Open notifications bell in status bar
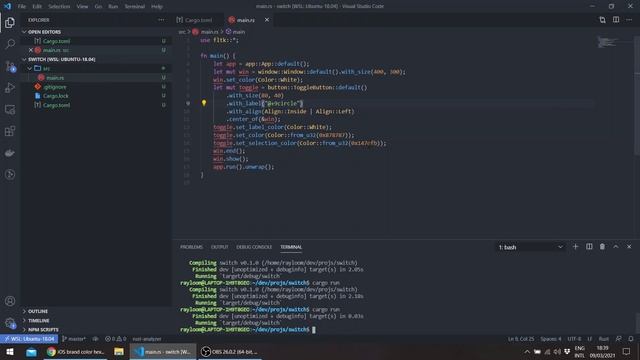Image resolution: width=640 pixels, height=360 pixels. click(x=631, y=339)
